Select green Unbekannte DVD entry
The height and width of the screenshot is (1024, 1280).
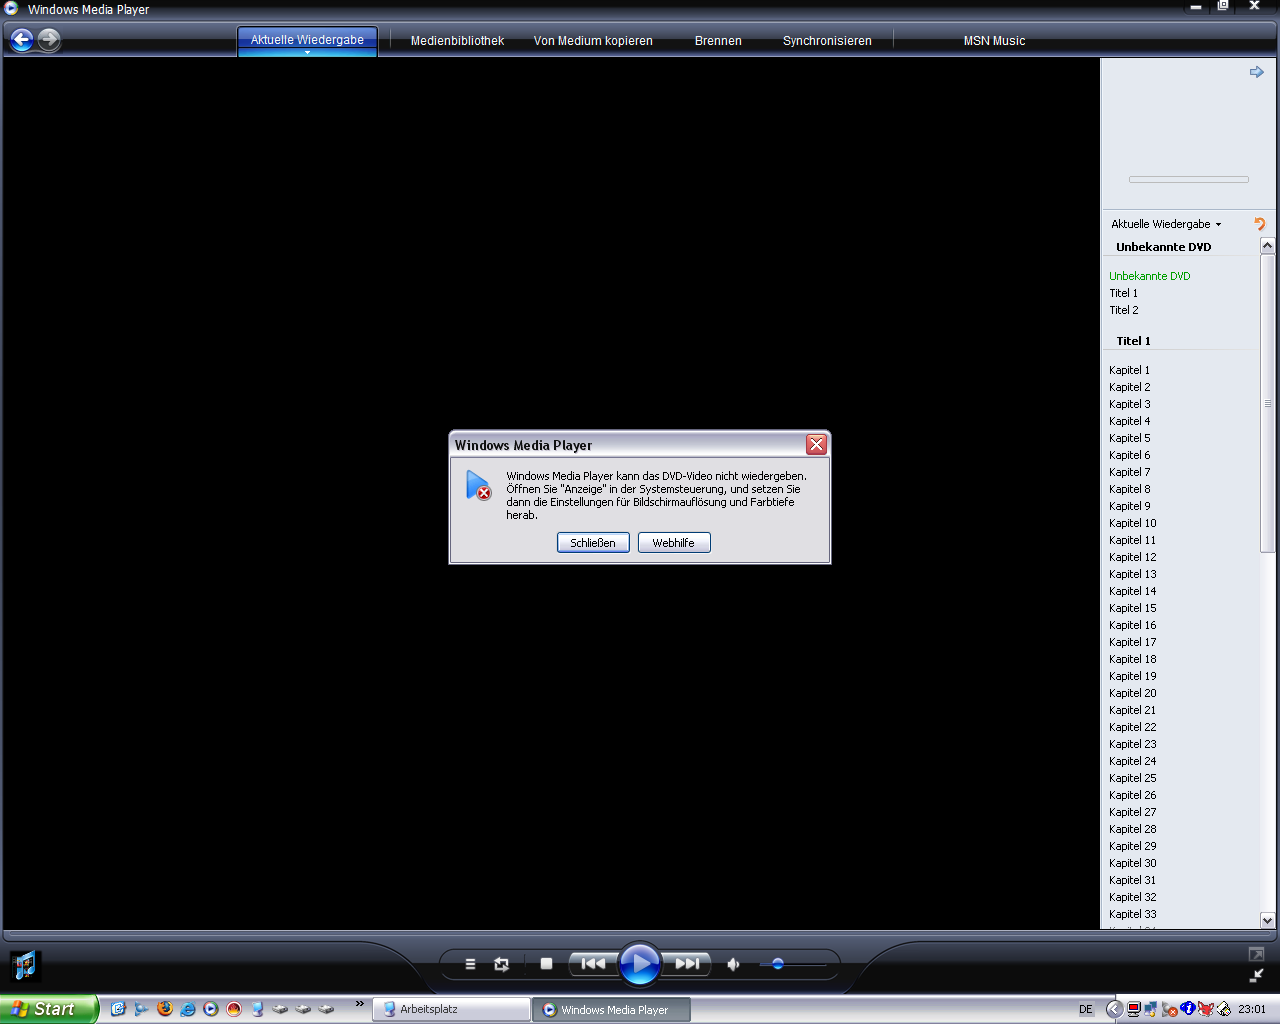(1149, 276)
